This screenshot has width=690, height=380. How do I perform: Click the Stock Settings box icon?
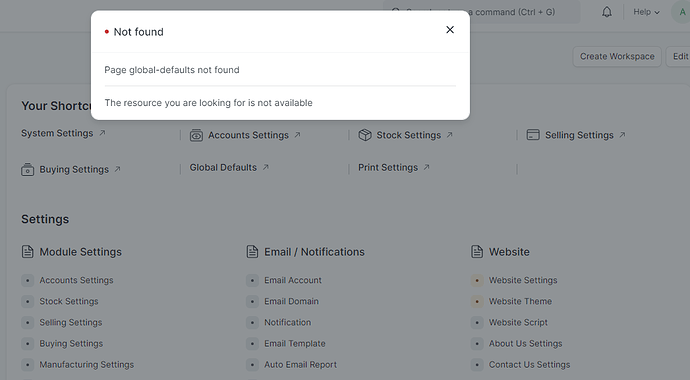[365, 135]
